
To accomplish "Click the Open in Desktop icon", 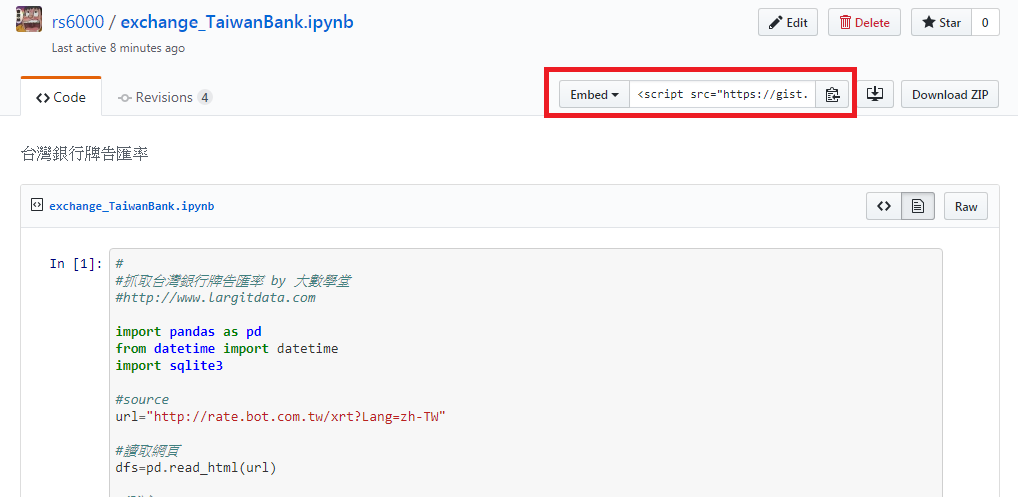I will point(875,94).
